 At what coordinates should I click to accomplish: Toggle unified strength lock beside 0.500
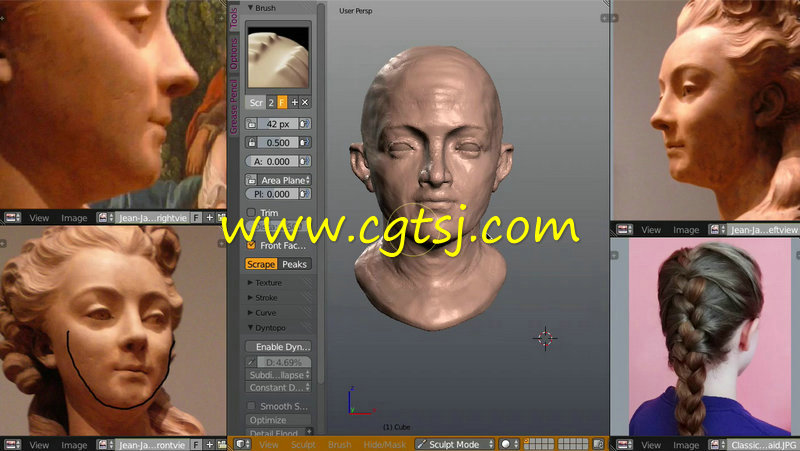click(x=252, y=142)
